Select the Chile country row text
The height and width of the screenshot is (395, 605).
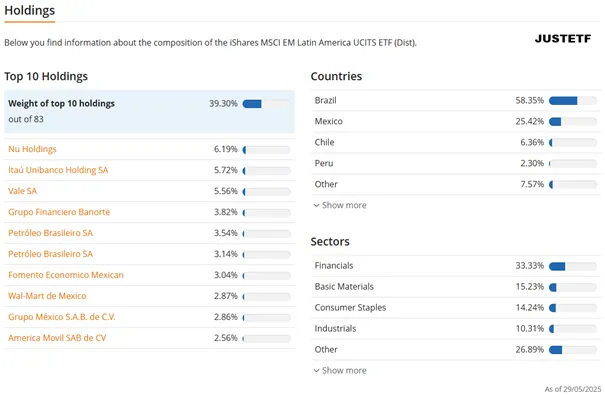324,142
